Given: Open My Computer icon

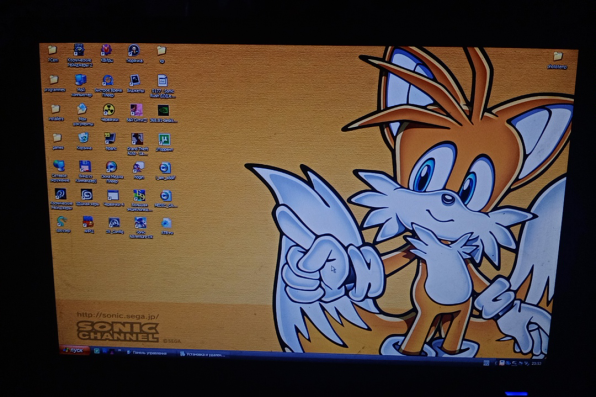Looking at the screenshot, I should [81, 85].
